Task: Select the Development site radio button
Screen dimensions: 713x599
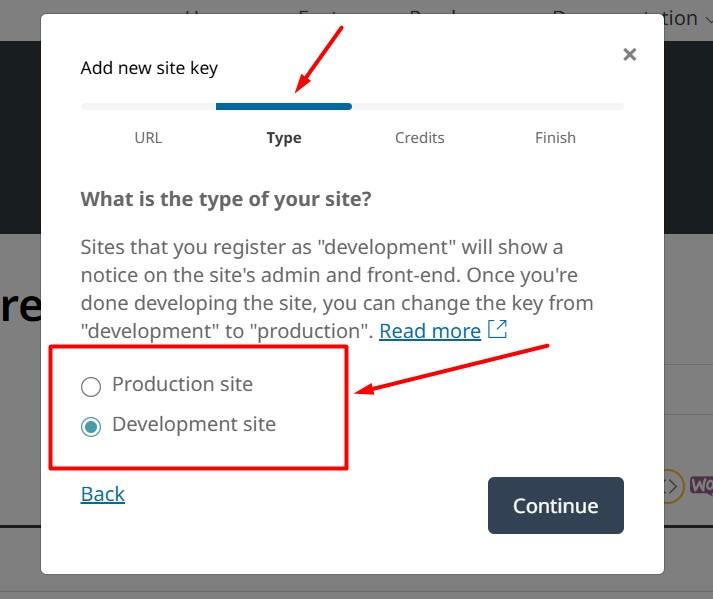Action: click(91, 427)
